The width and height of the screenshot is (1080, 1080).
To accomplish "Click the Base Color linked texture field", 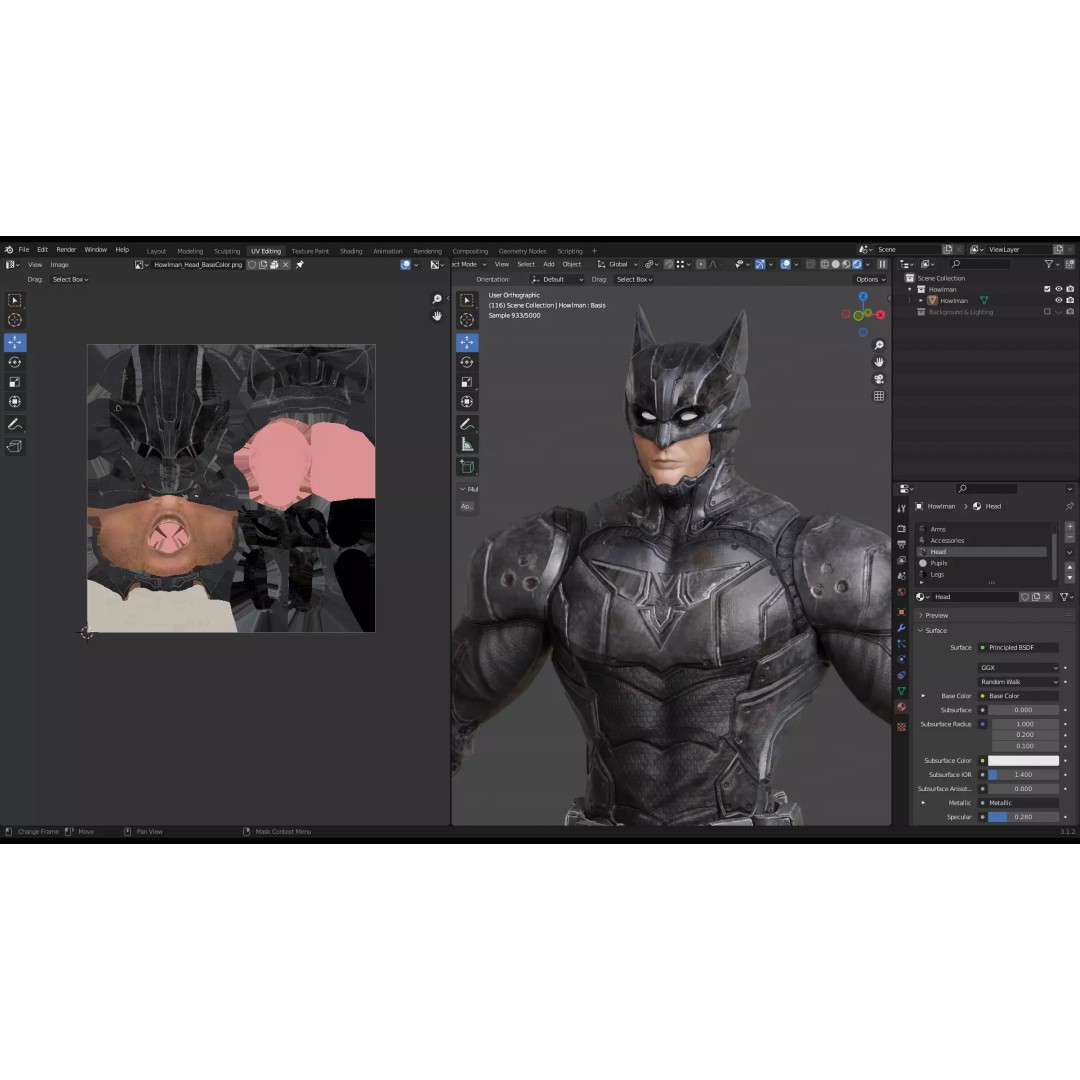I will pyautogui.click(x=1019, y=696).
